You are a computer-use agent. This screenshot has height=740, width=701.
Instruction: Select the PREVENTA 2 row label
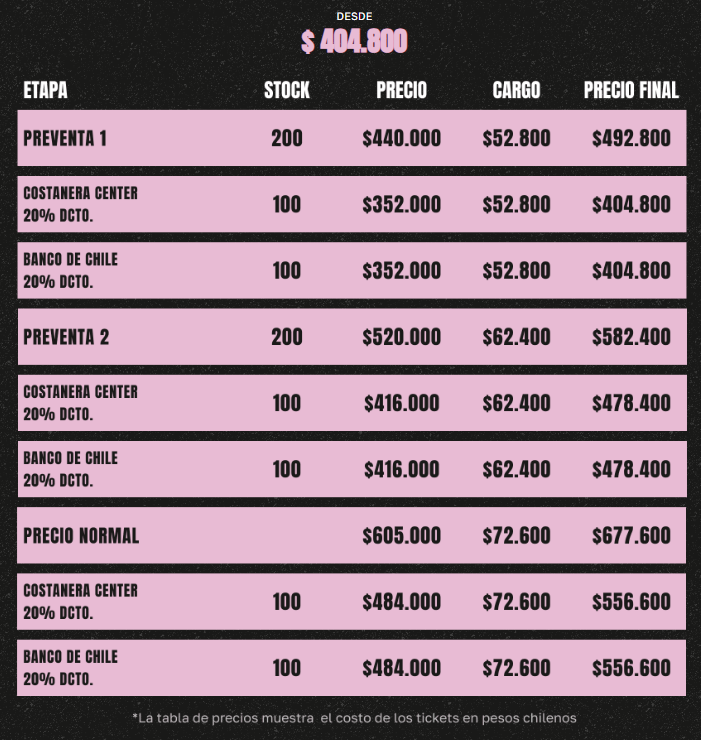click(65, 337)
